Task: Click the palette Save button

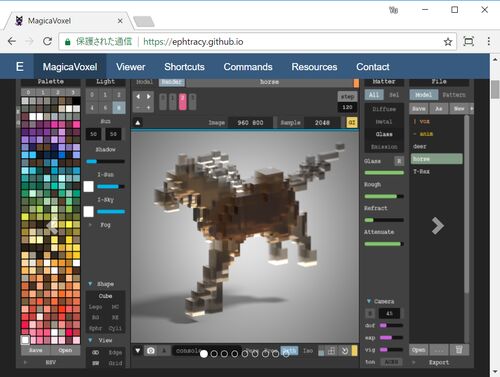Action: click(35, 350)
